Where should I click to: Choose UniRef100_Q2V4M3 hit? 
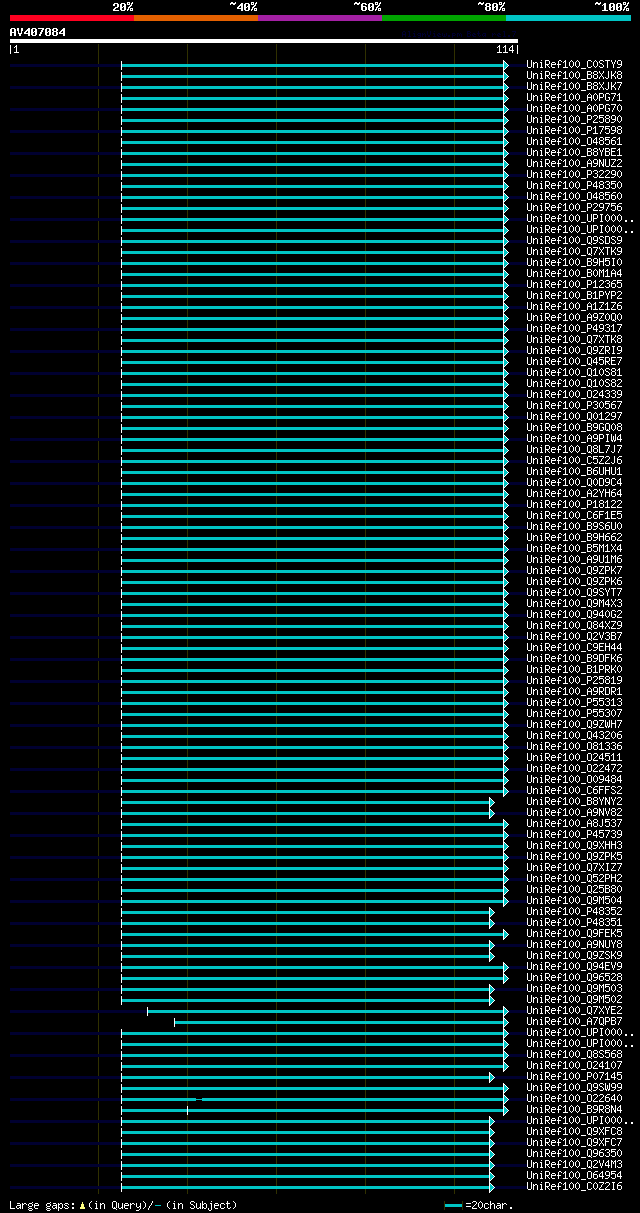coord(574,1164)
